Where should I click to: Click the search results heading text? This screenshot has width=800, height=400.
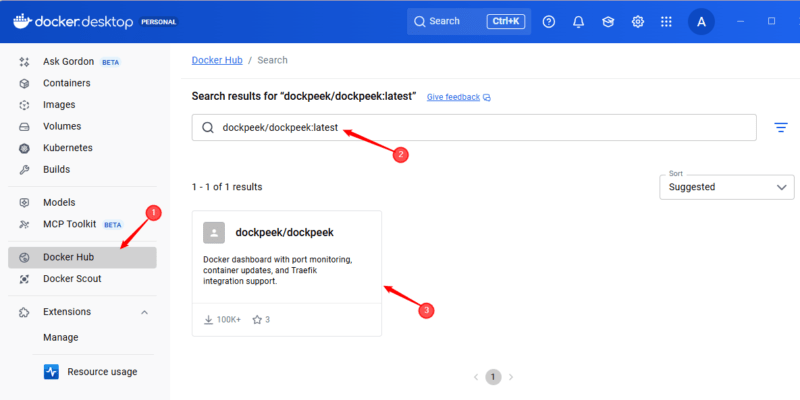click(x=304, y=96)
